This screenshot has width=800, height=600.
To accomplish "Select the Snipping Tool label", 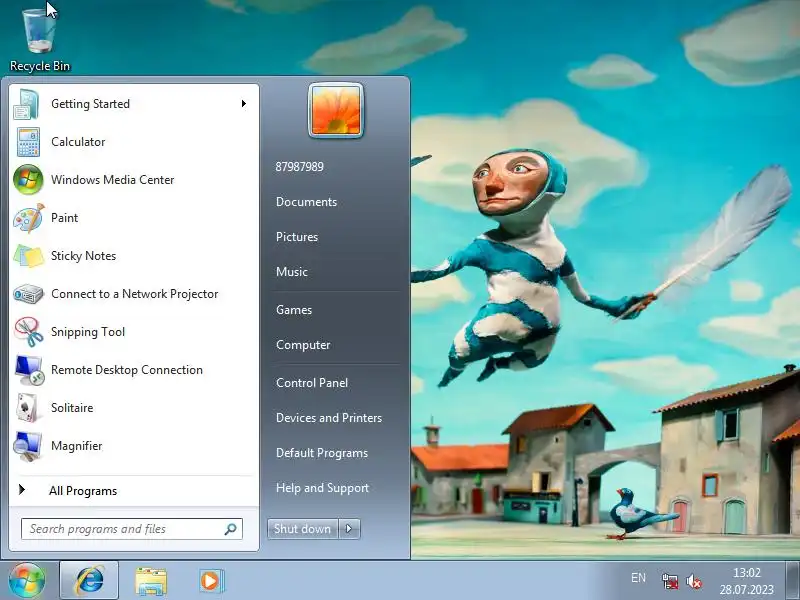I will tap(88, 332).
